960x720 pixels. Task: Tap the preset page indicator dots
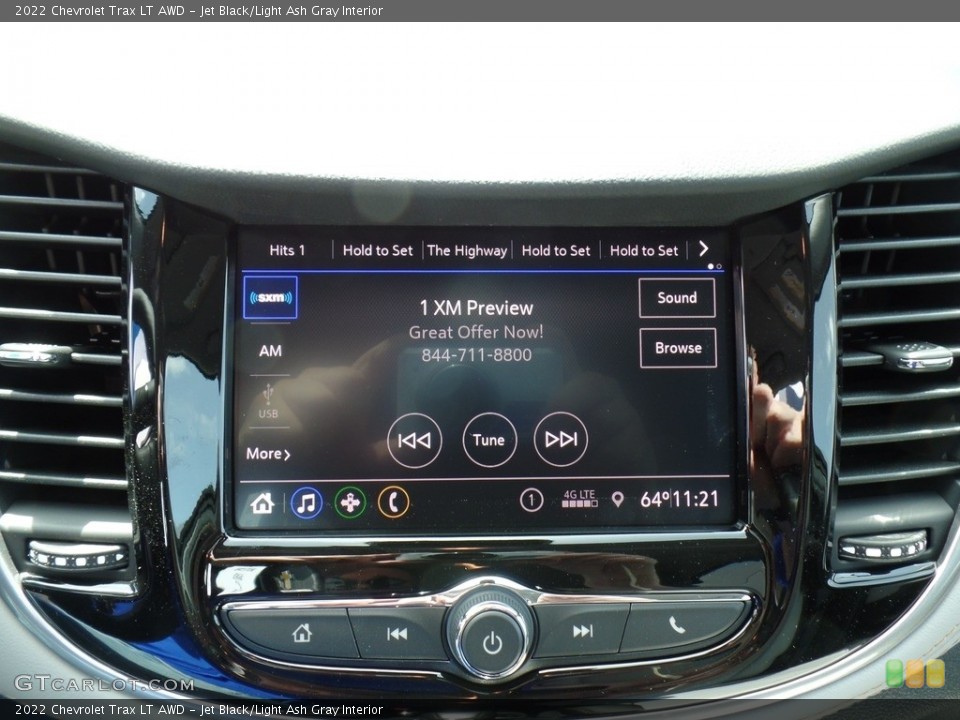[714, 266]
